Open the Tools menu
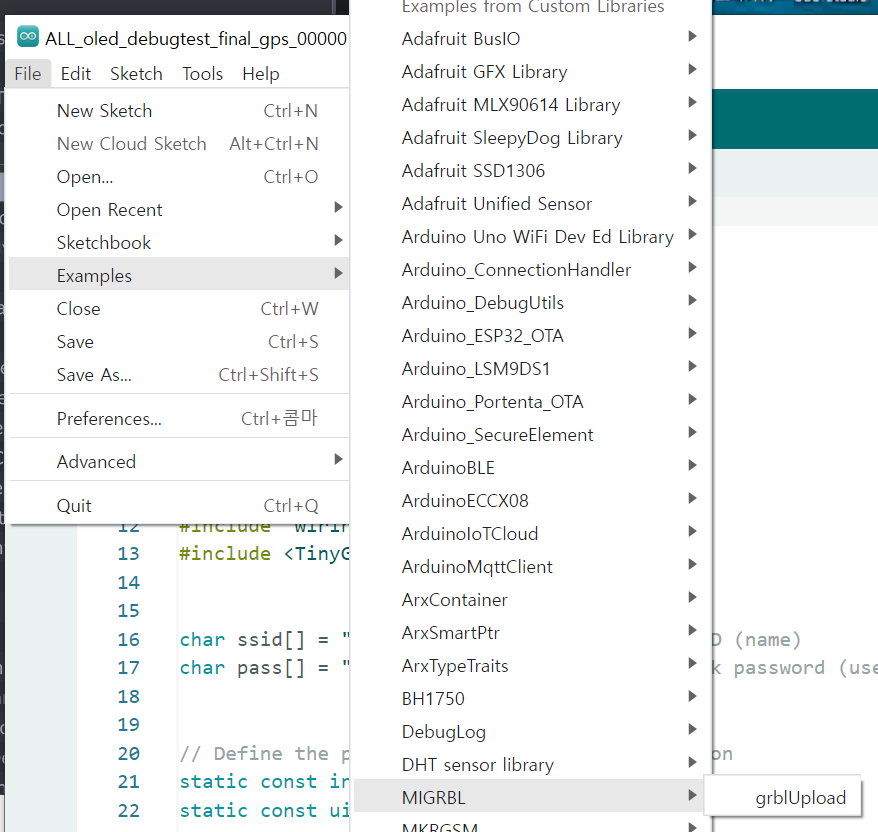This screenshot has height=832, width=878. coord(202,74)
